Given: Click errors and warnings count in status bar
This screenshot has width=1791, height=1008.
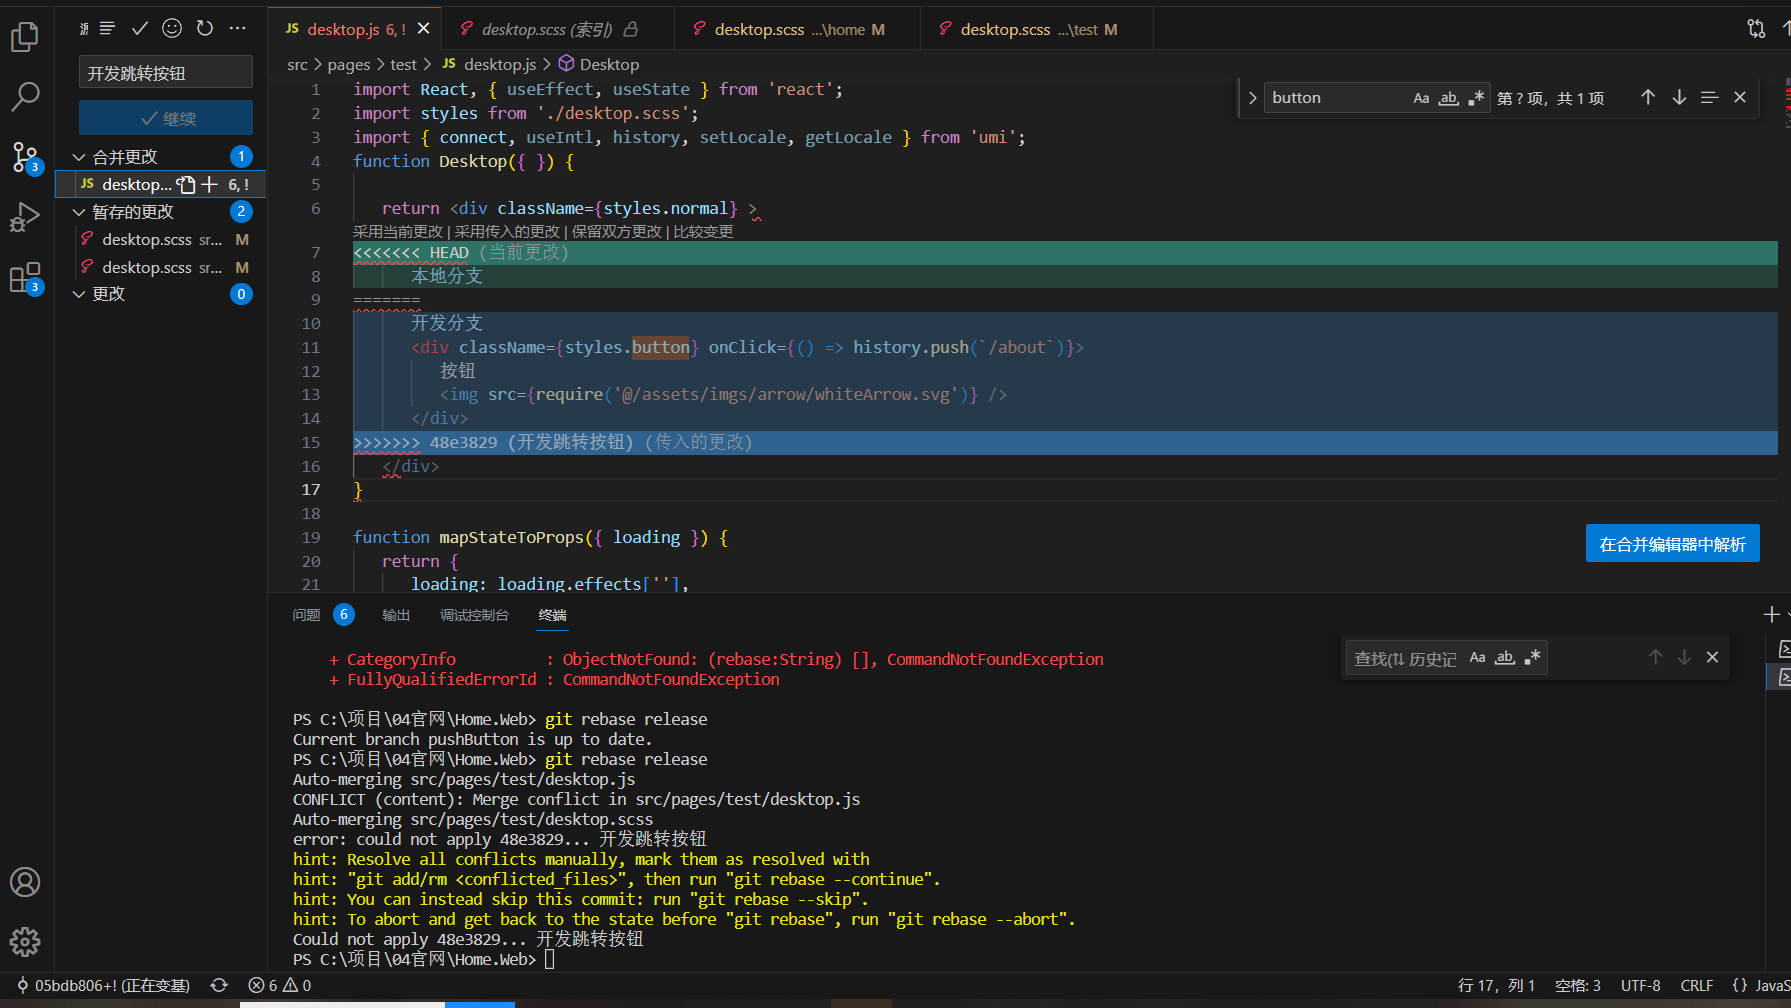Looking at the screenshot, I should click(x=280, y=985).
